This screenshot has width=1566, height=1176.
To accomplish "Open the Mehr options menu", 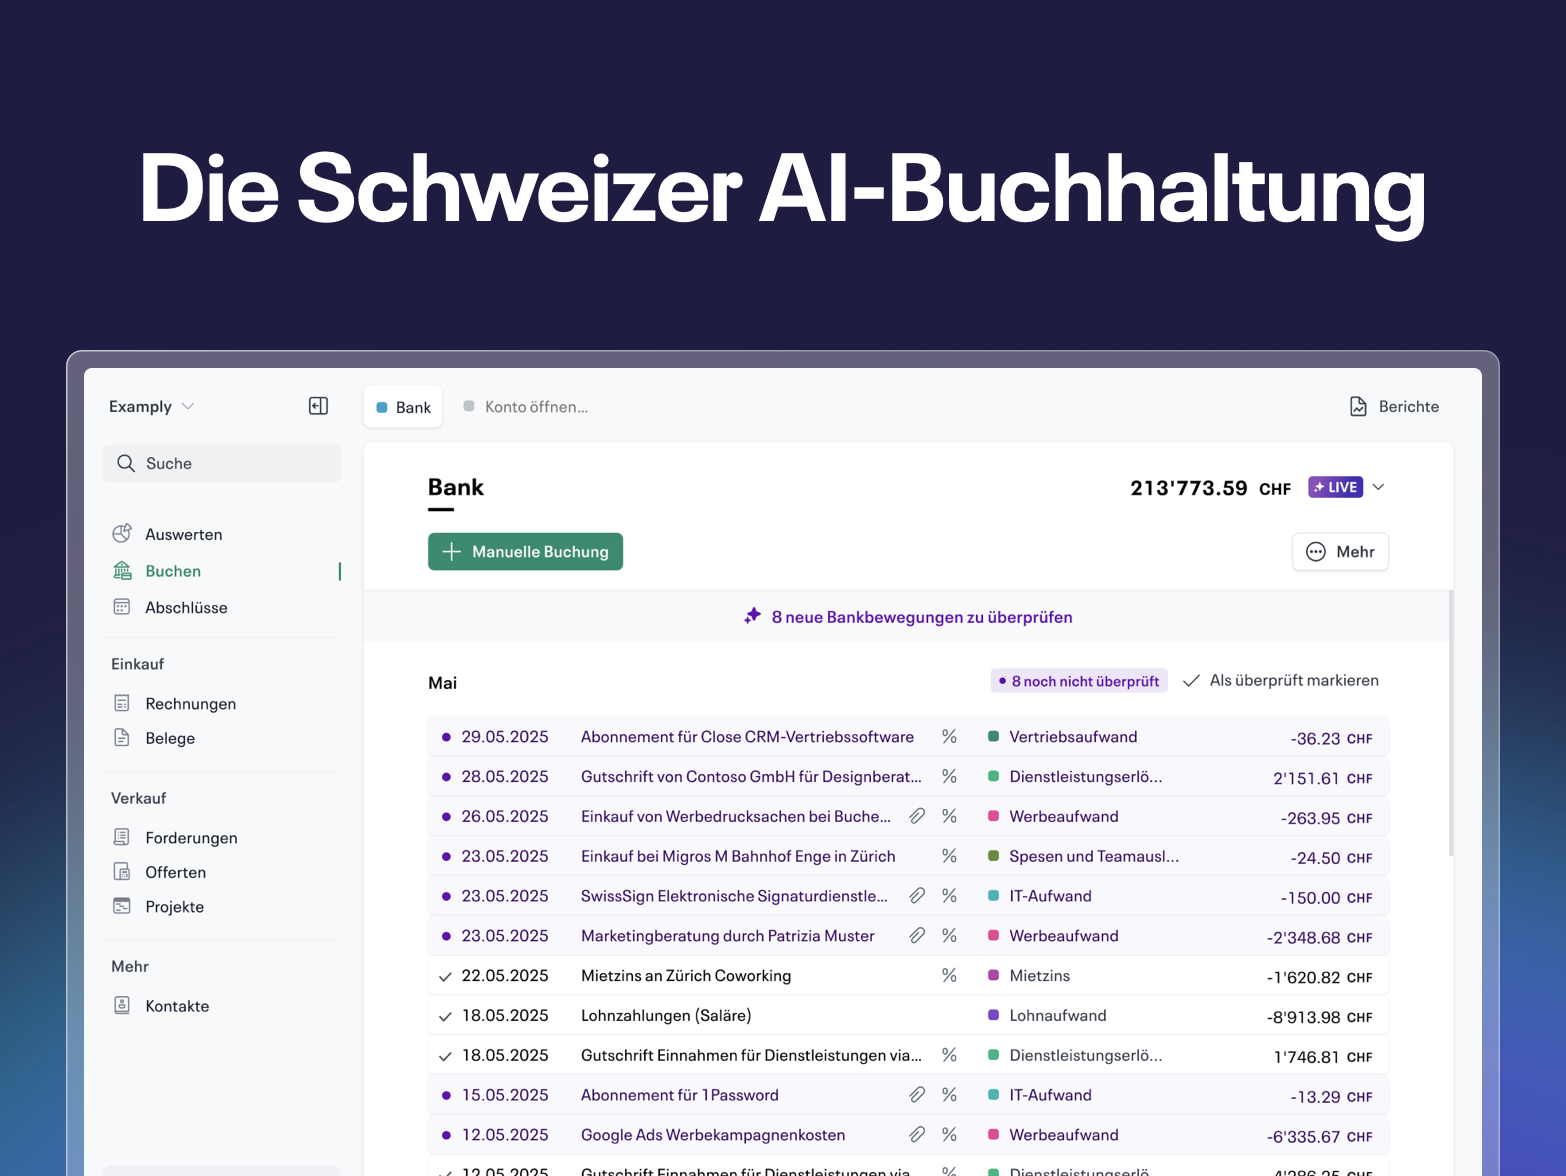I will (x=1340, y=552).
